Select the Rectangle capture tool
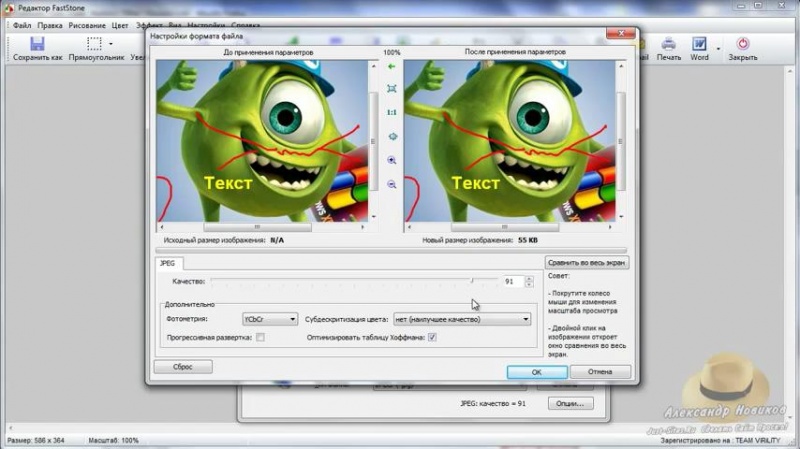800x449 pixels. point(94,44)
